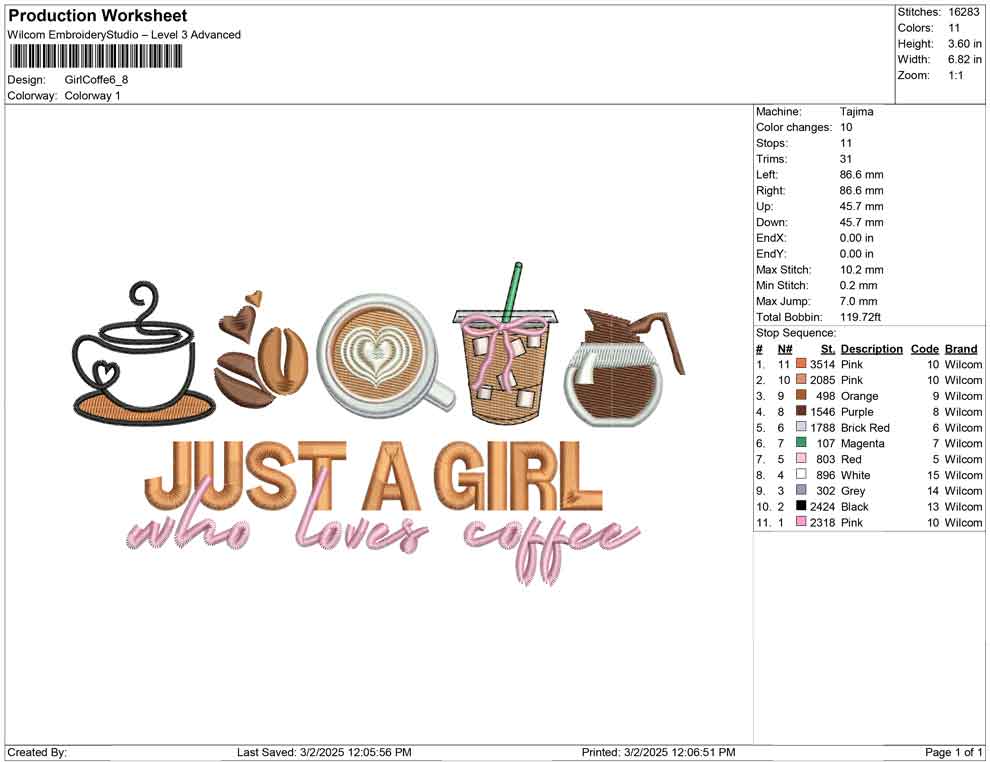Image resolution: width=990 pixels, height=762 pixels.
Task: Select the Orange 498 color swatch
Action: [800, 396]
